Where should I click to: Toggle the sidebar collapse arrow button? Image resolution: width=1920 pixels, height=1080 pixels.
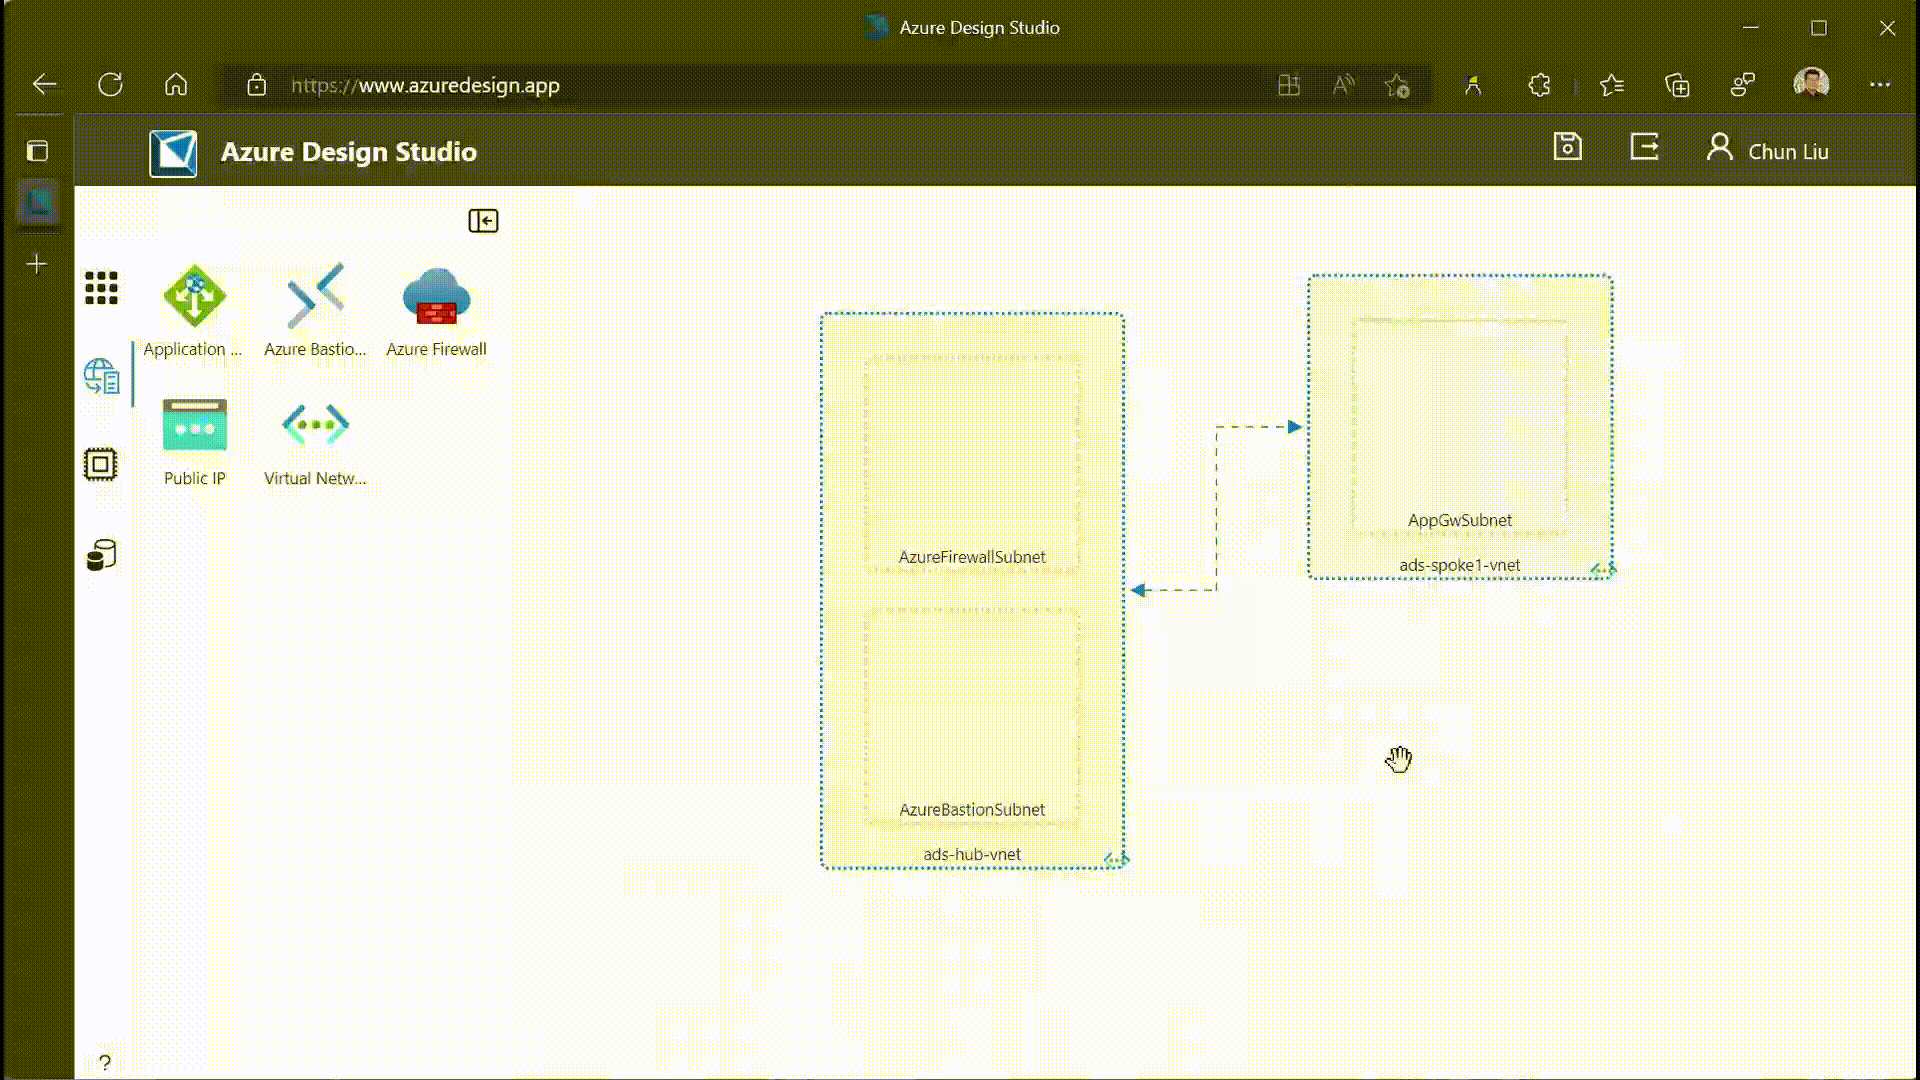(x=481, y=220)
